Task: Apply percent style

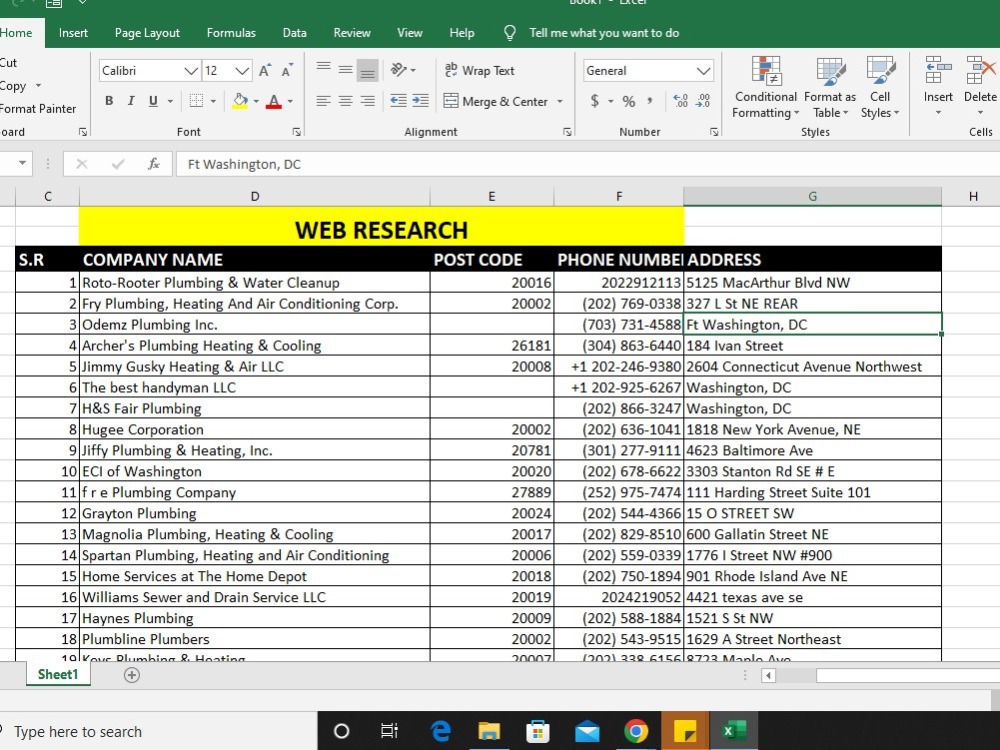Action: (629, 101)
